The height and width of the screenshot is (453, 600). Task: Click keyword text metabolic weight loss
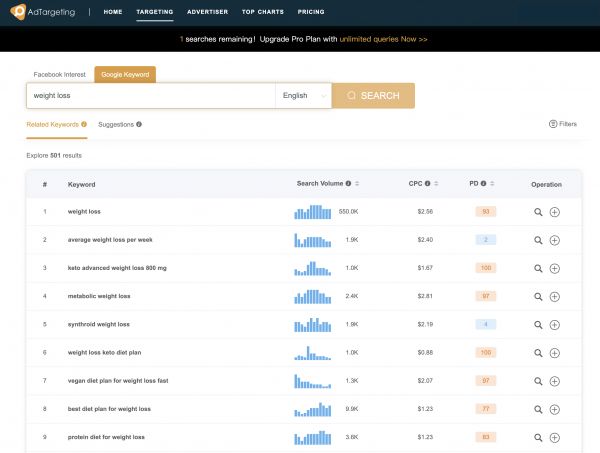(99, 296)
